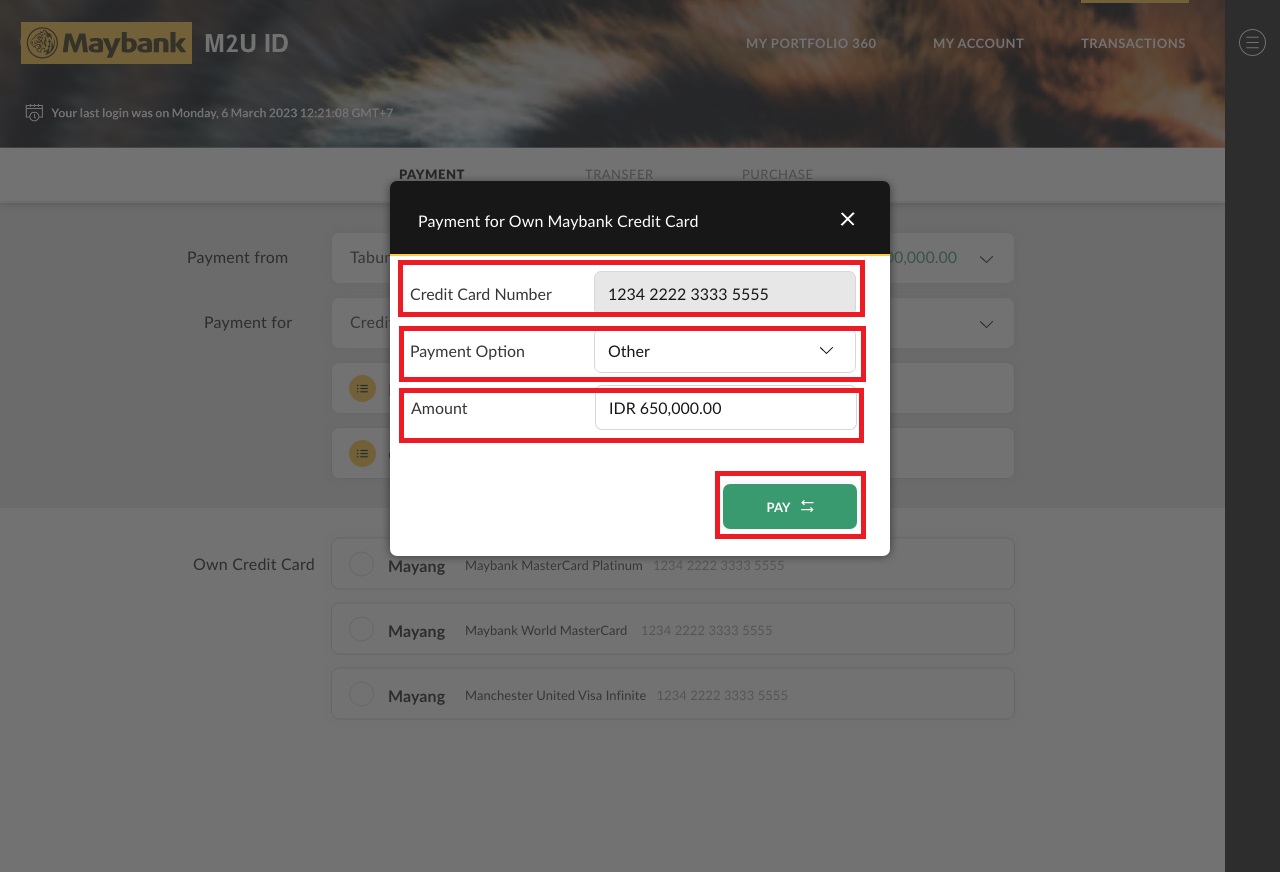This screenshot has height=872, width=1280.
Task: Click the second yellow list icon
Action: (x=362, y=454)
